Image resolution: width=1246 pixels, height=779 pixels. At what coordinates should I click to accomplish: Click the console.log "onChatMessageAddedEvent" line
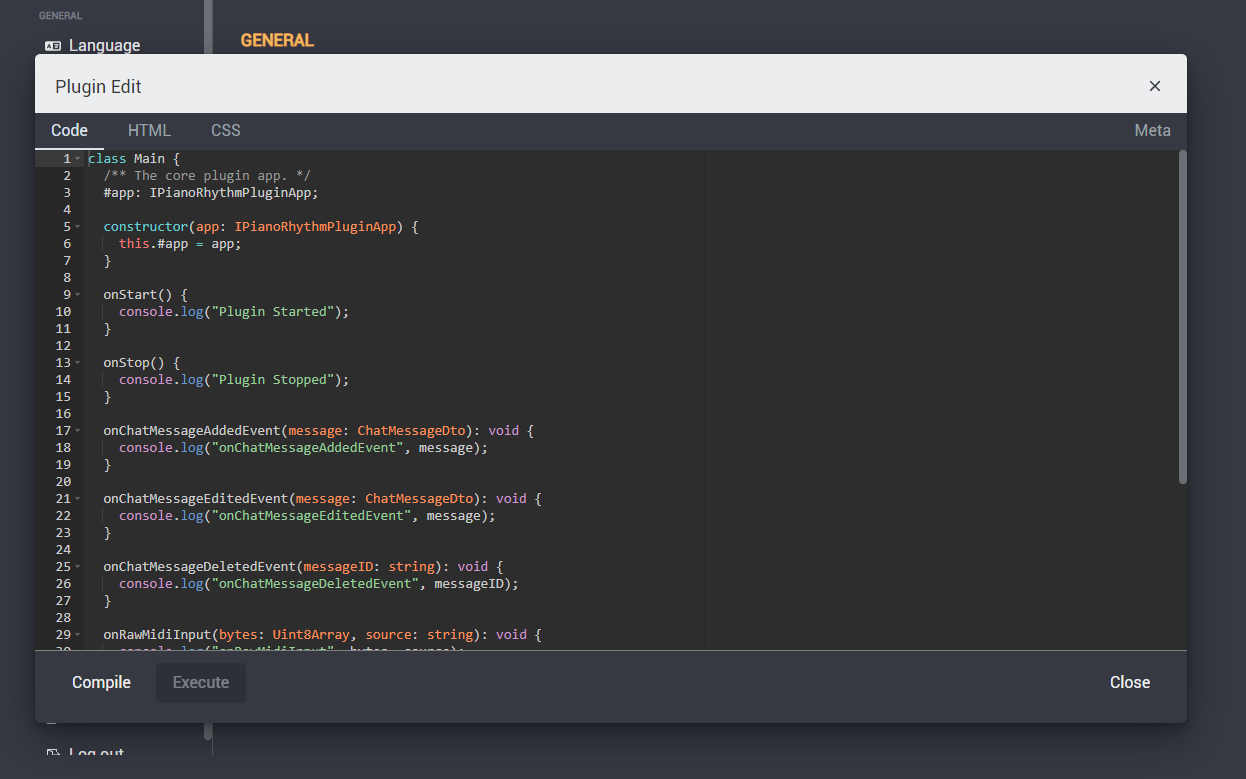click(303, 448)
